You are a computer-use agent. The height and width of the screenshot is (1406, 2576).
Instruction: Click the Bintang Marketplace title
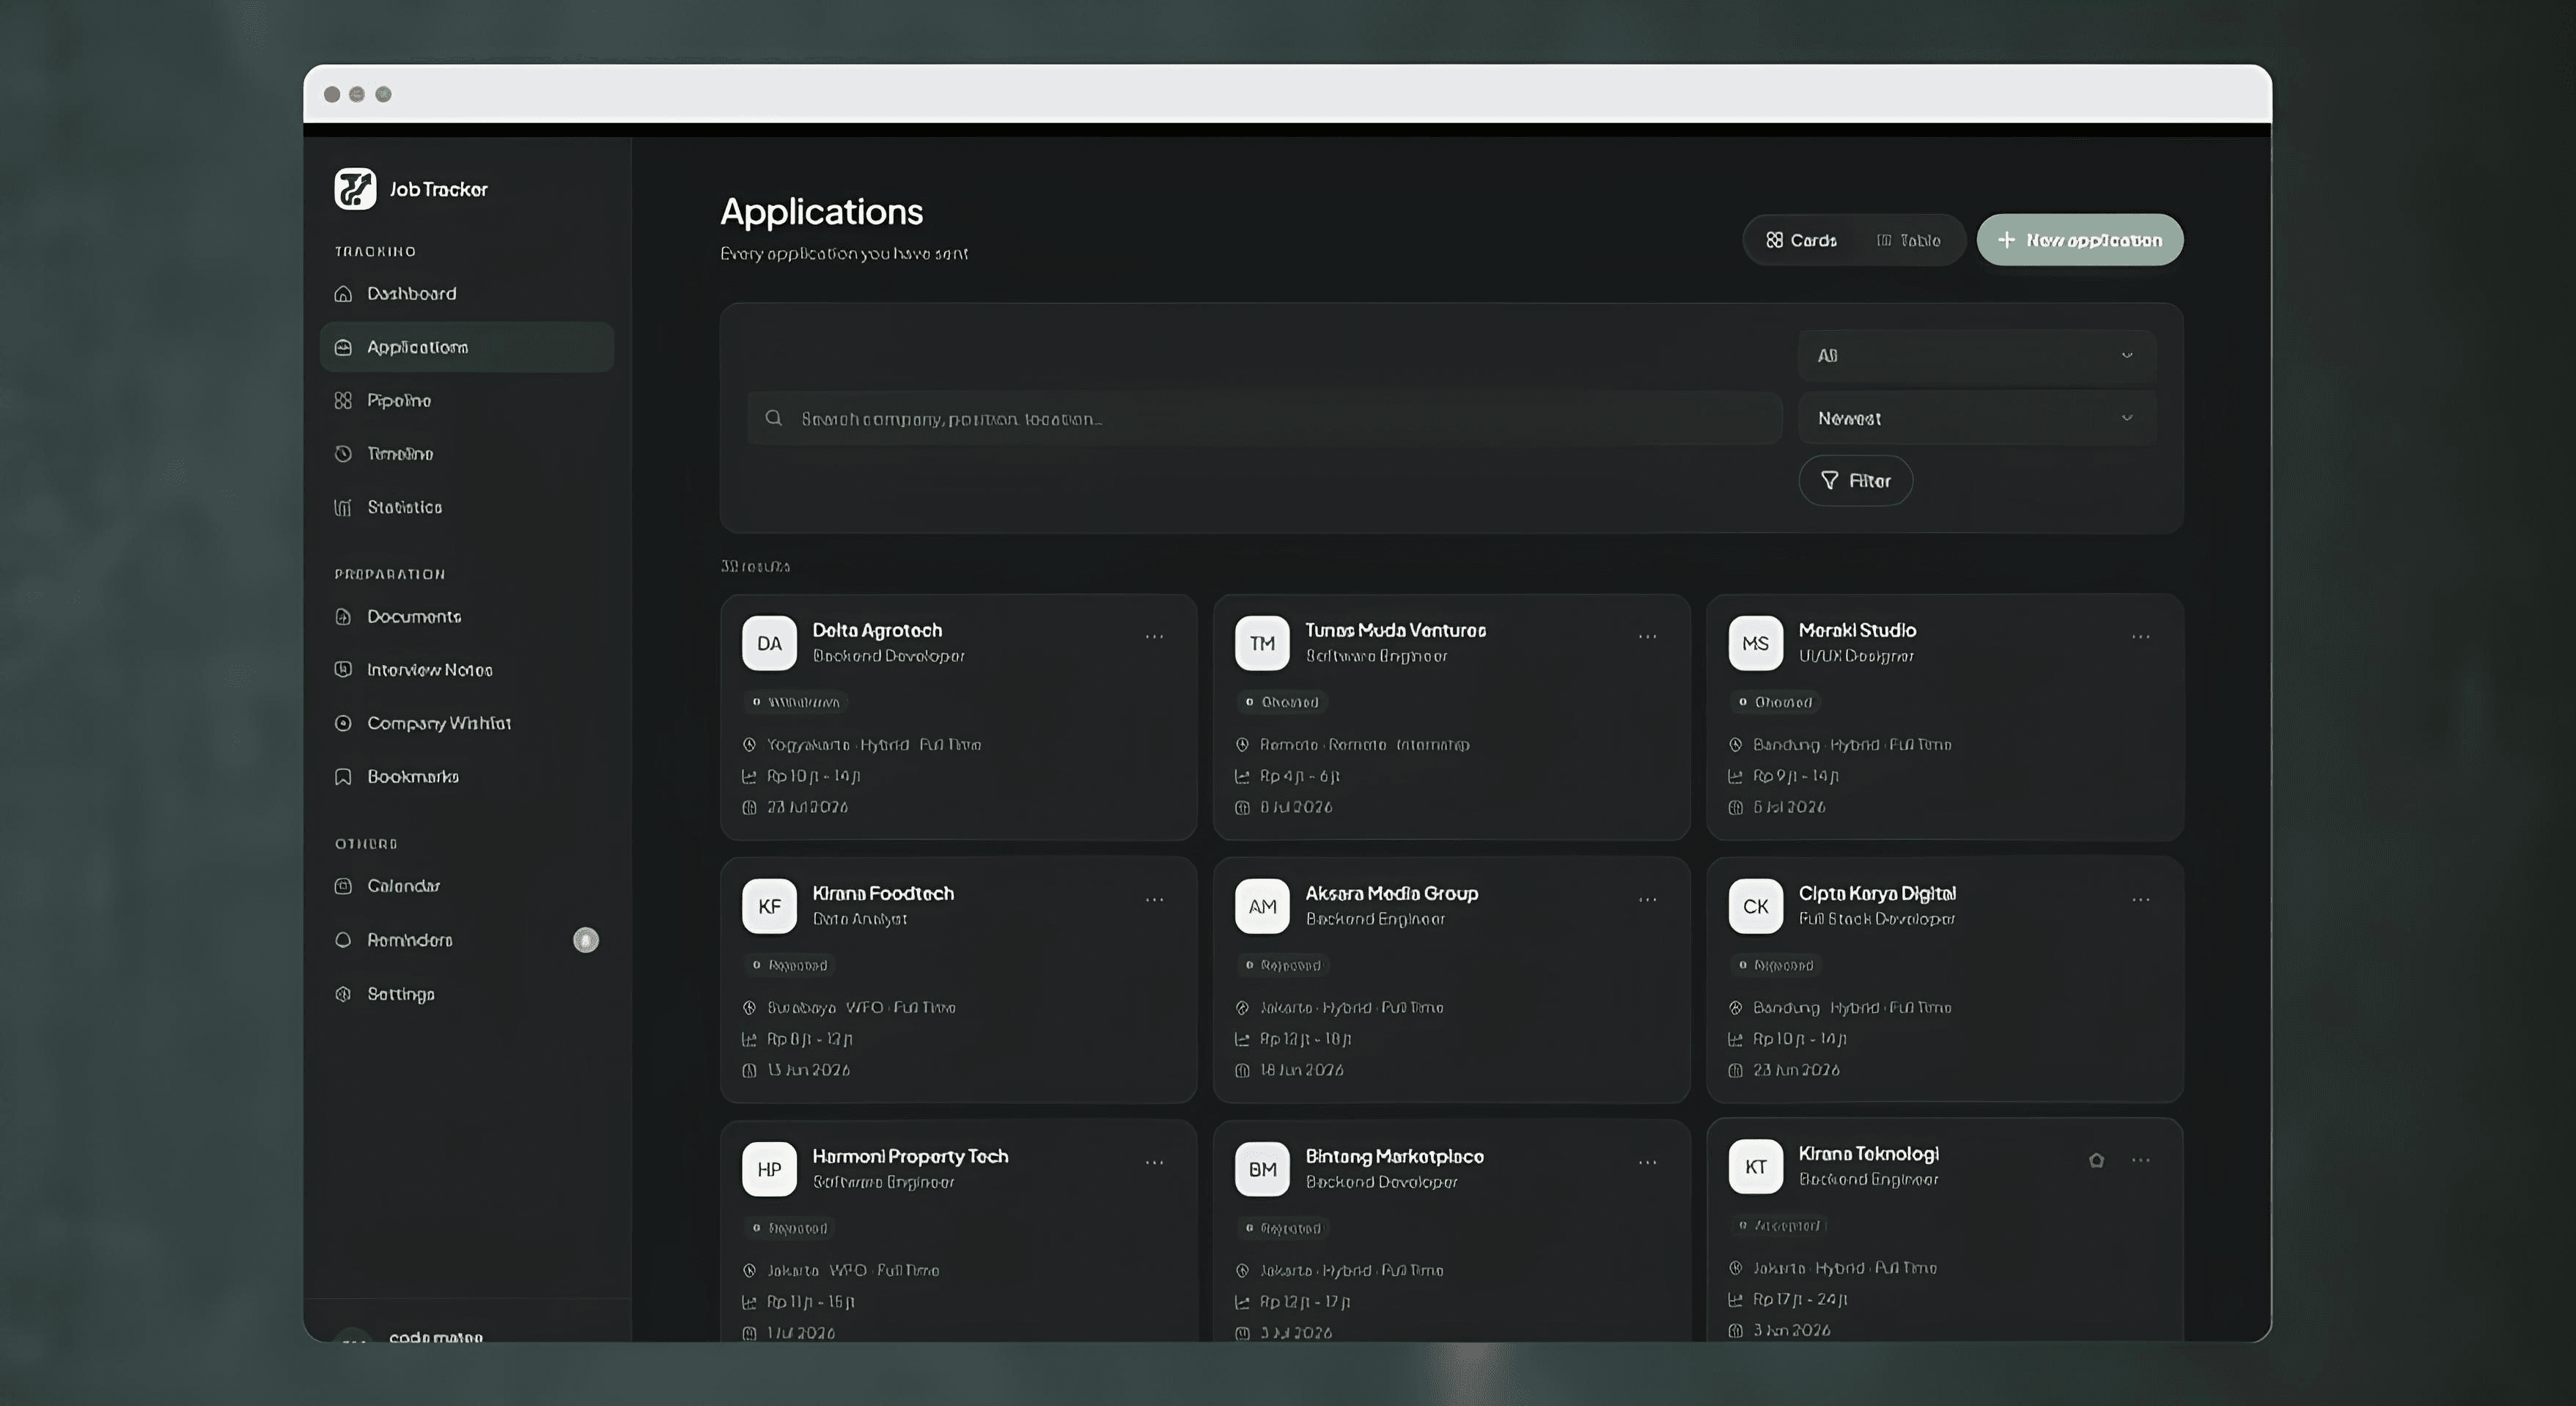click(1394, 1157)
